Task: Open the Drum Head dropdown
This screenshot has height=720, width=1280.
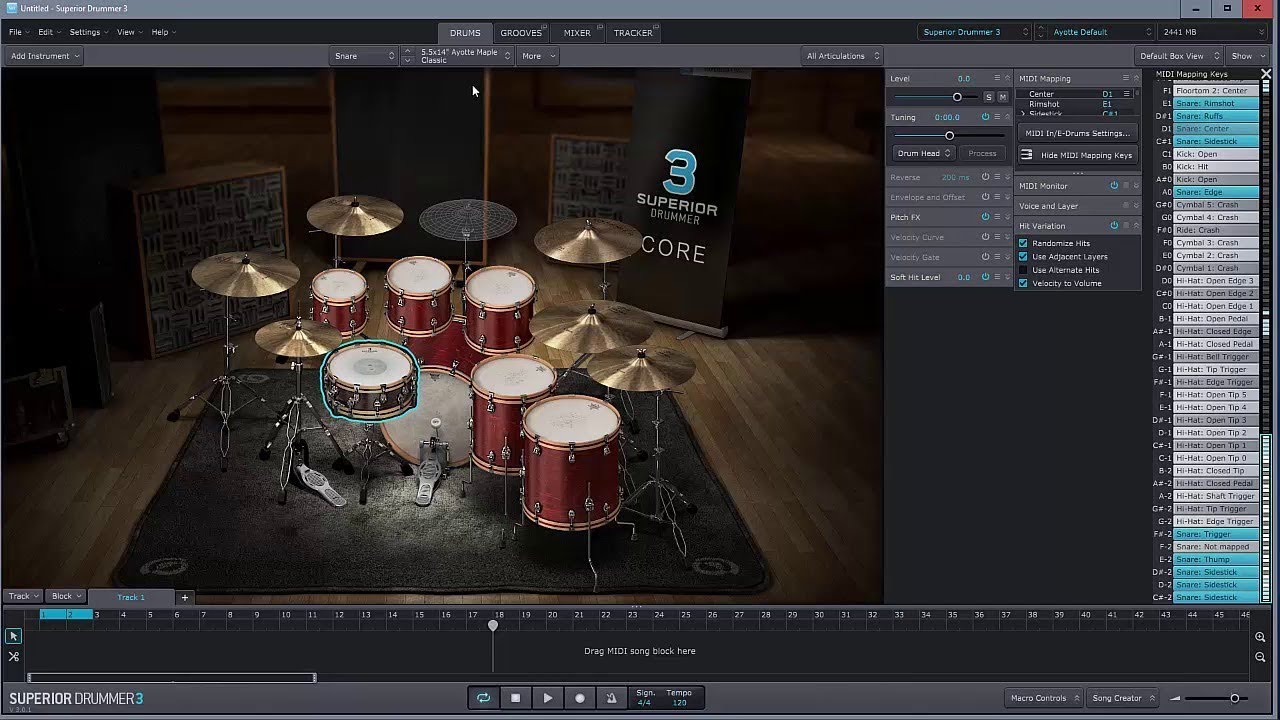Action: tap(925, 153)
